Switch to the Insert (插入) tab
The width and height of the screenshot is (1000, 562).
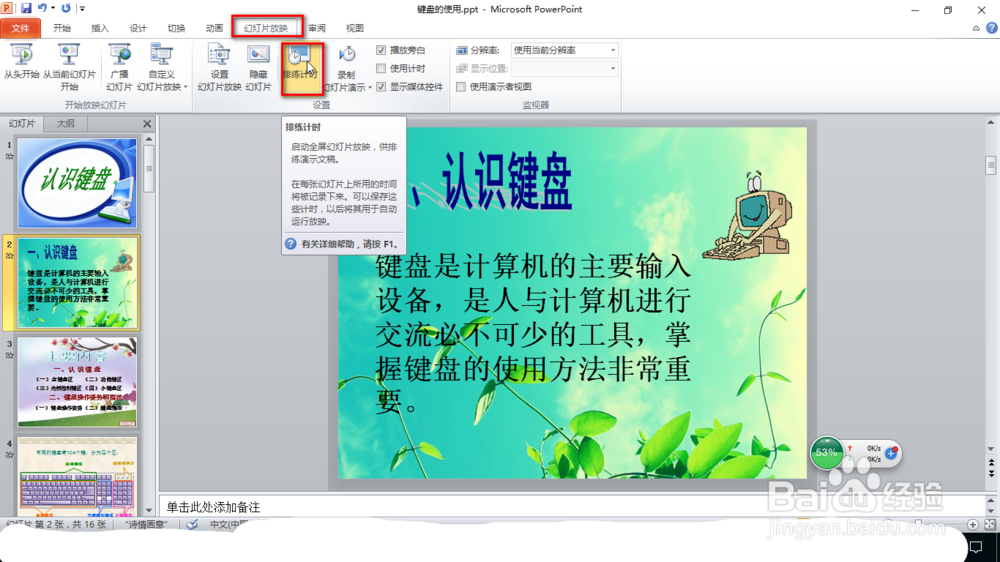(x=99, y=28)
